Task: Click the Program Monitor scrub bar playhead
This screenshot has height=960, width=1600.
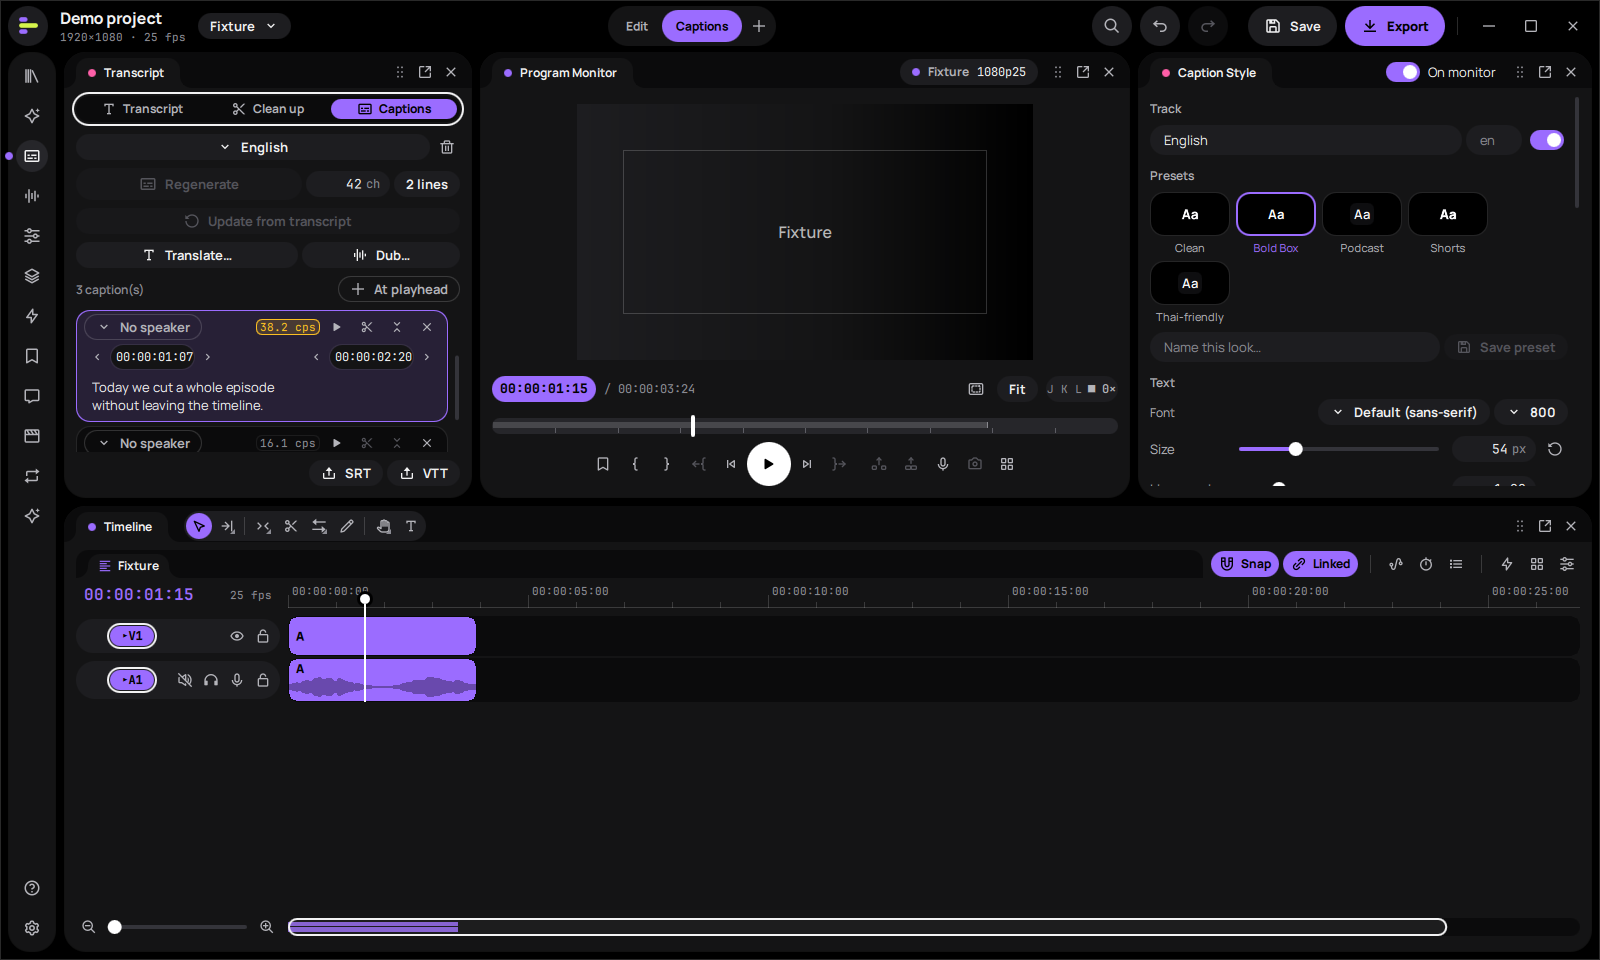Action: (692, 426)
